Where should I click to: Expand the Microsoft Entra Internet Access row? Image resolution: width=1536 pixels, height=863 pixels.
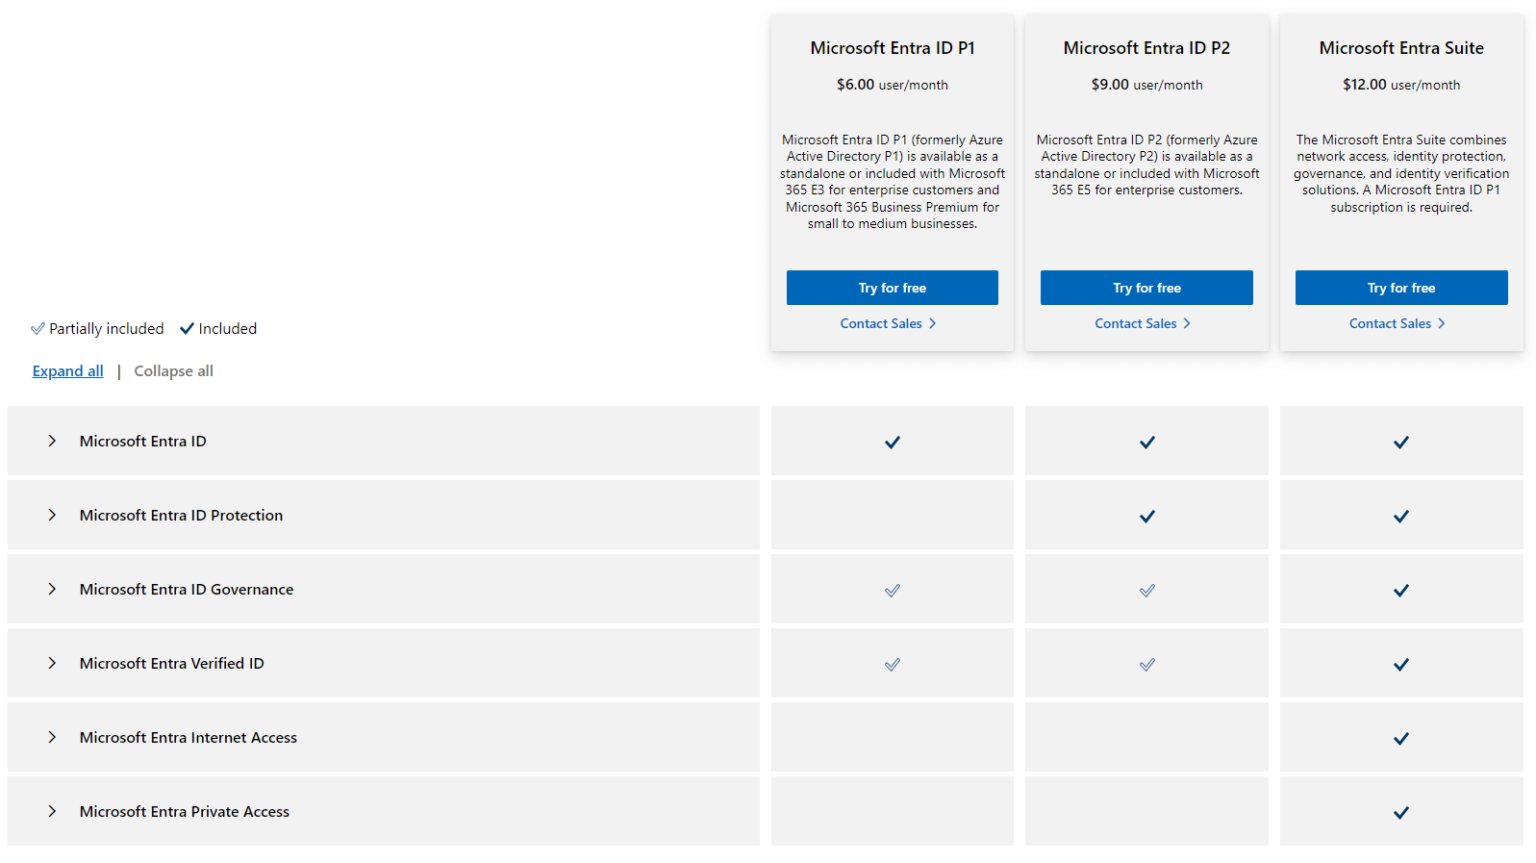[x=53, y=738]
